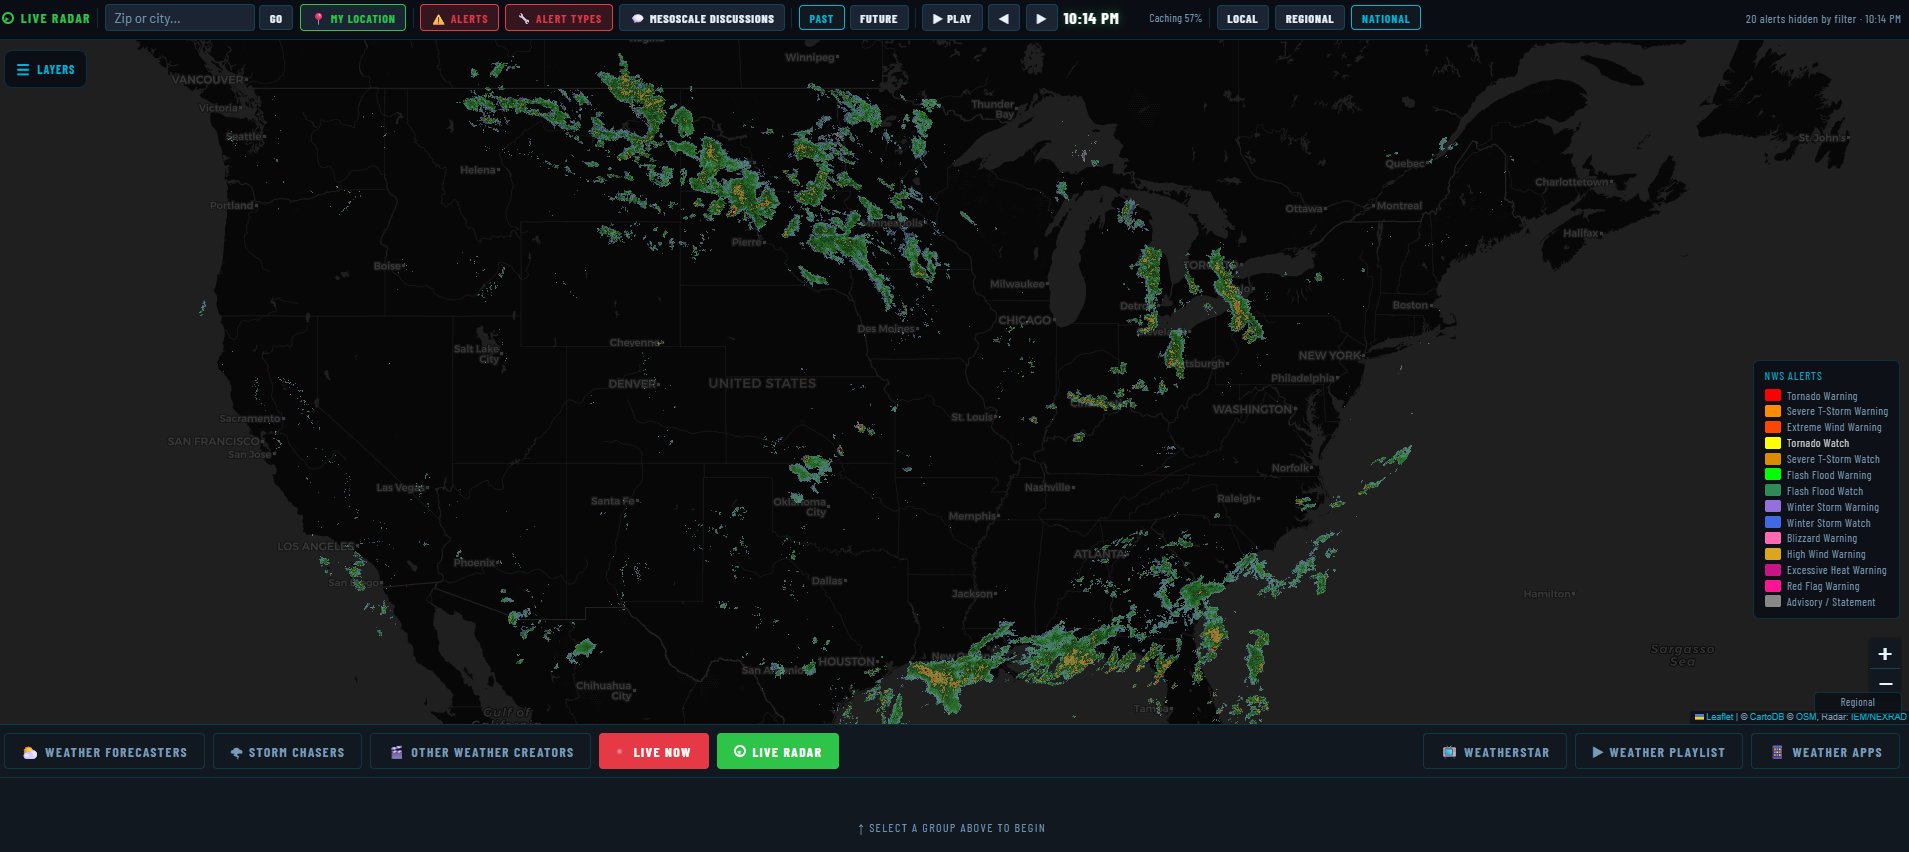Click the Caching 57% progress indicator

tap(1175, 18)
